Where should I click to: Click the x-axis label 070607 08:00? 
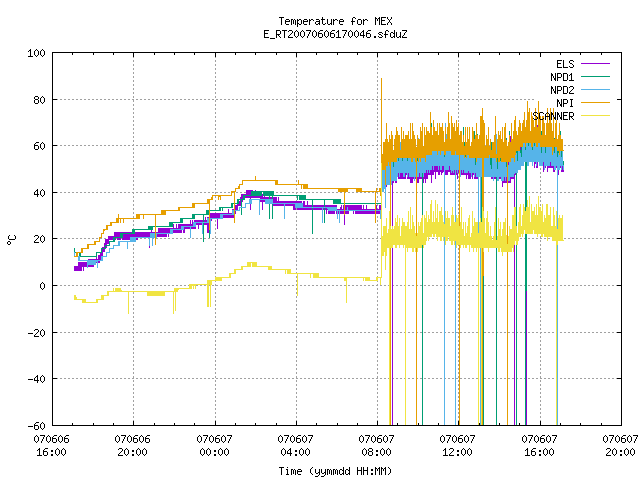(x=376, y=446)
